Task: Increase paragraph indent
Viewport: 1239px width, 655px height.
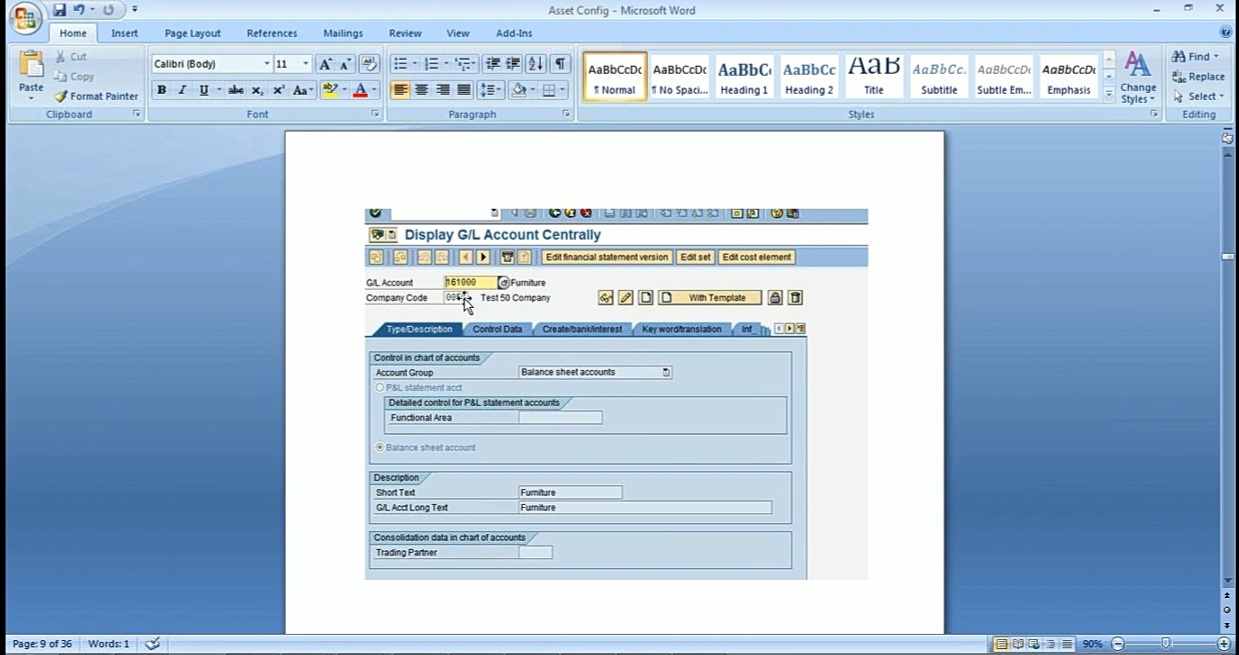Action: (x=513, y=64)
